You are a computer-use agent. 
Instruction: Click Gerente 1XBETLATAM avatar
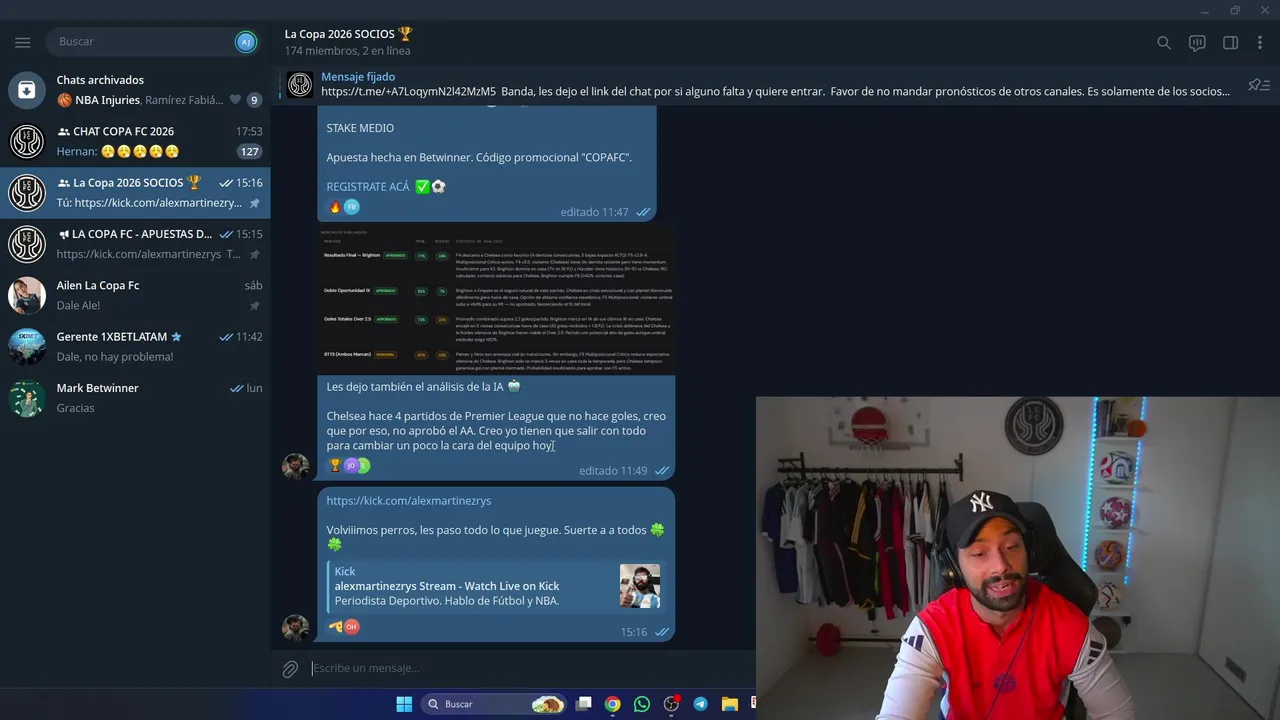27,347
